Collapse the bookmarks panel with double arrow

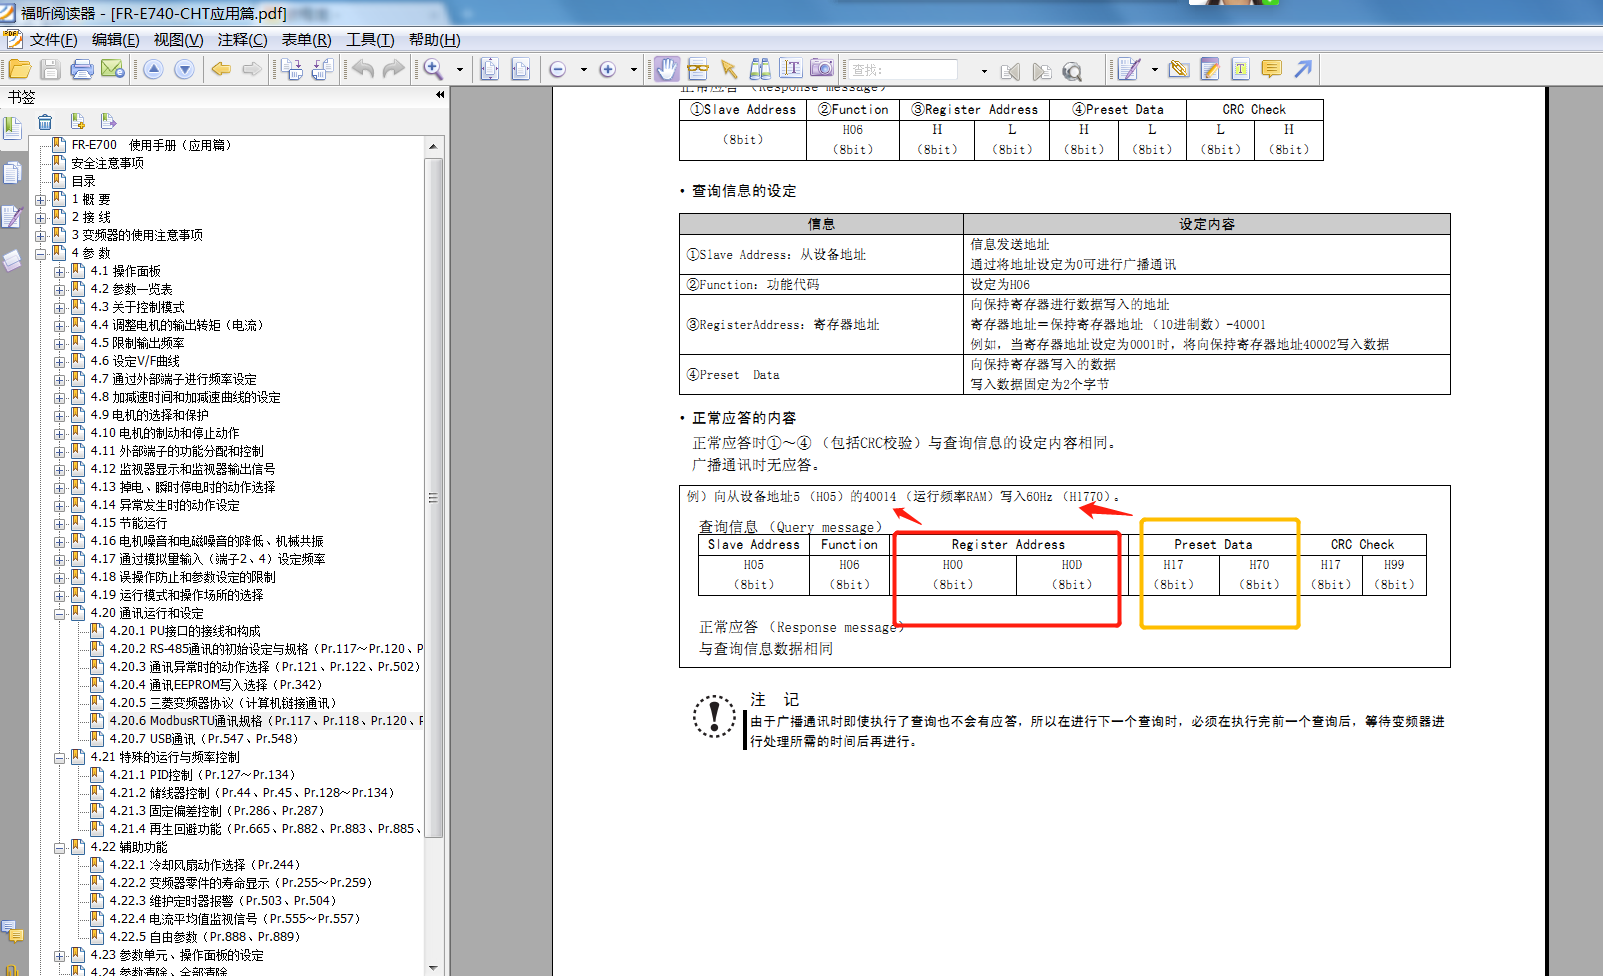pos(440,95)
